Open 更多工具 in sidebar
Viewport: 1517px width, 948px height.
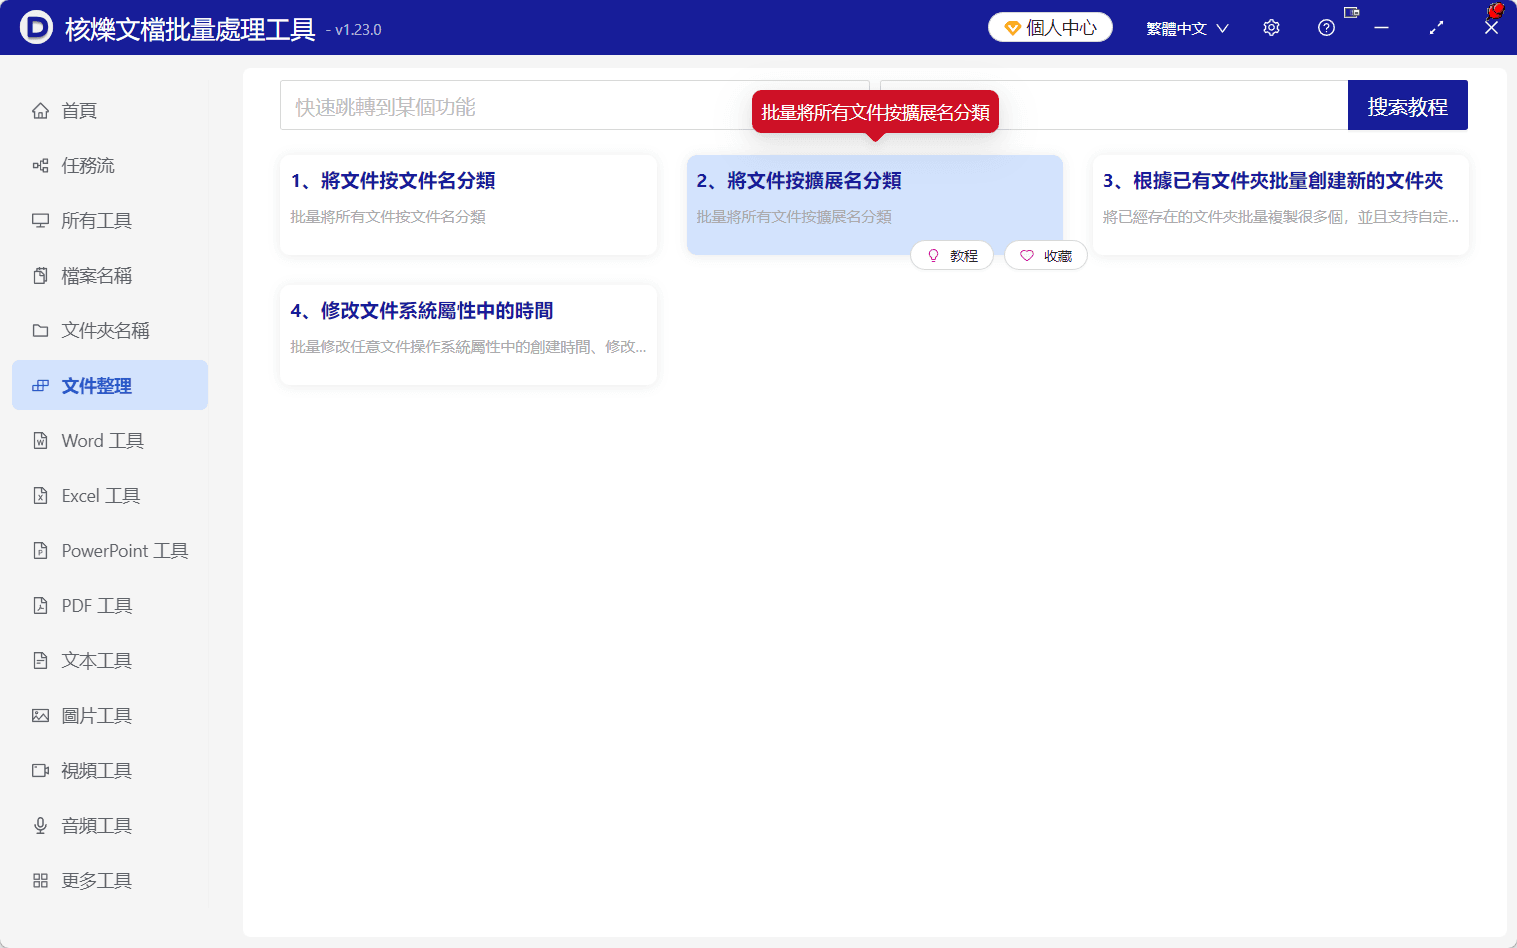pos(110,881)
